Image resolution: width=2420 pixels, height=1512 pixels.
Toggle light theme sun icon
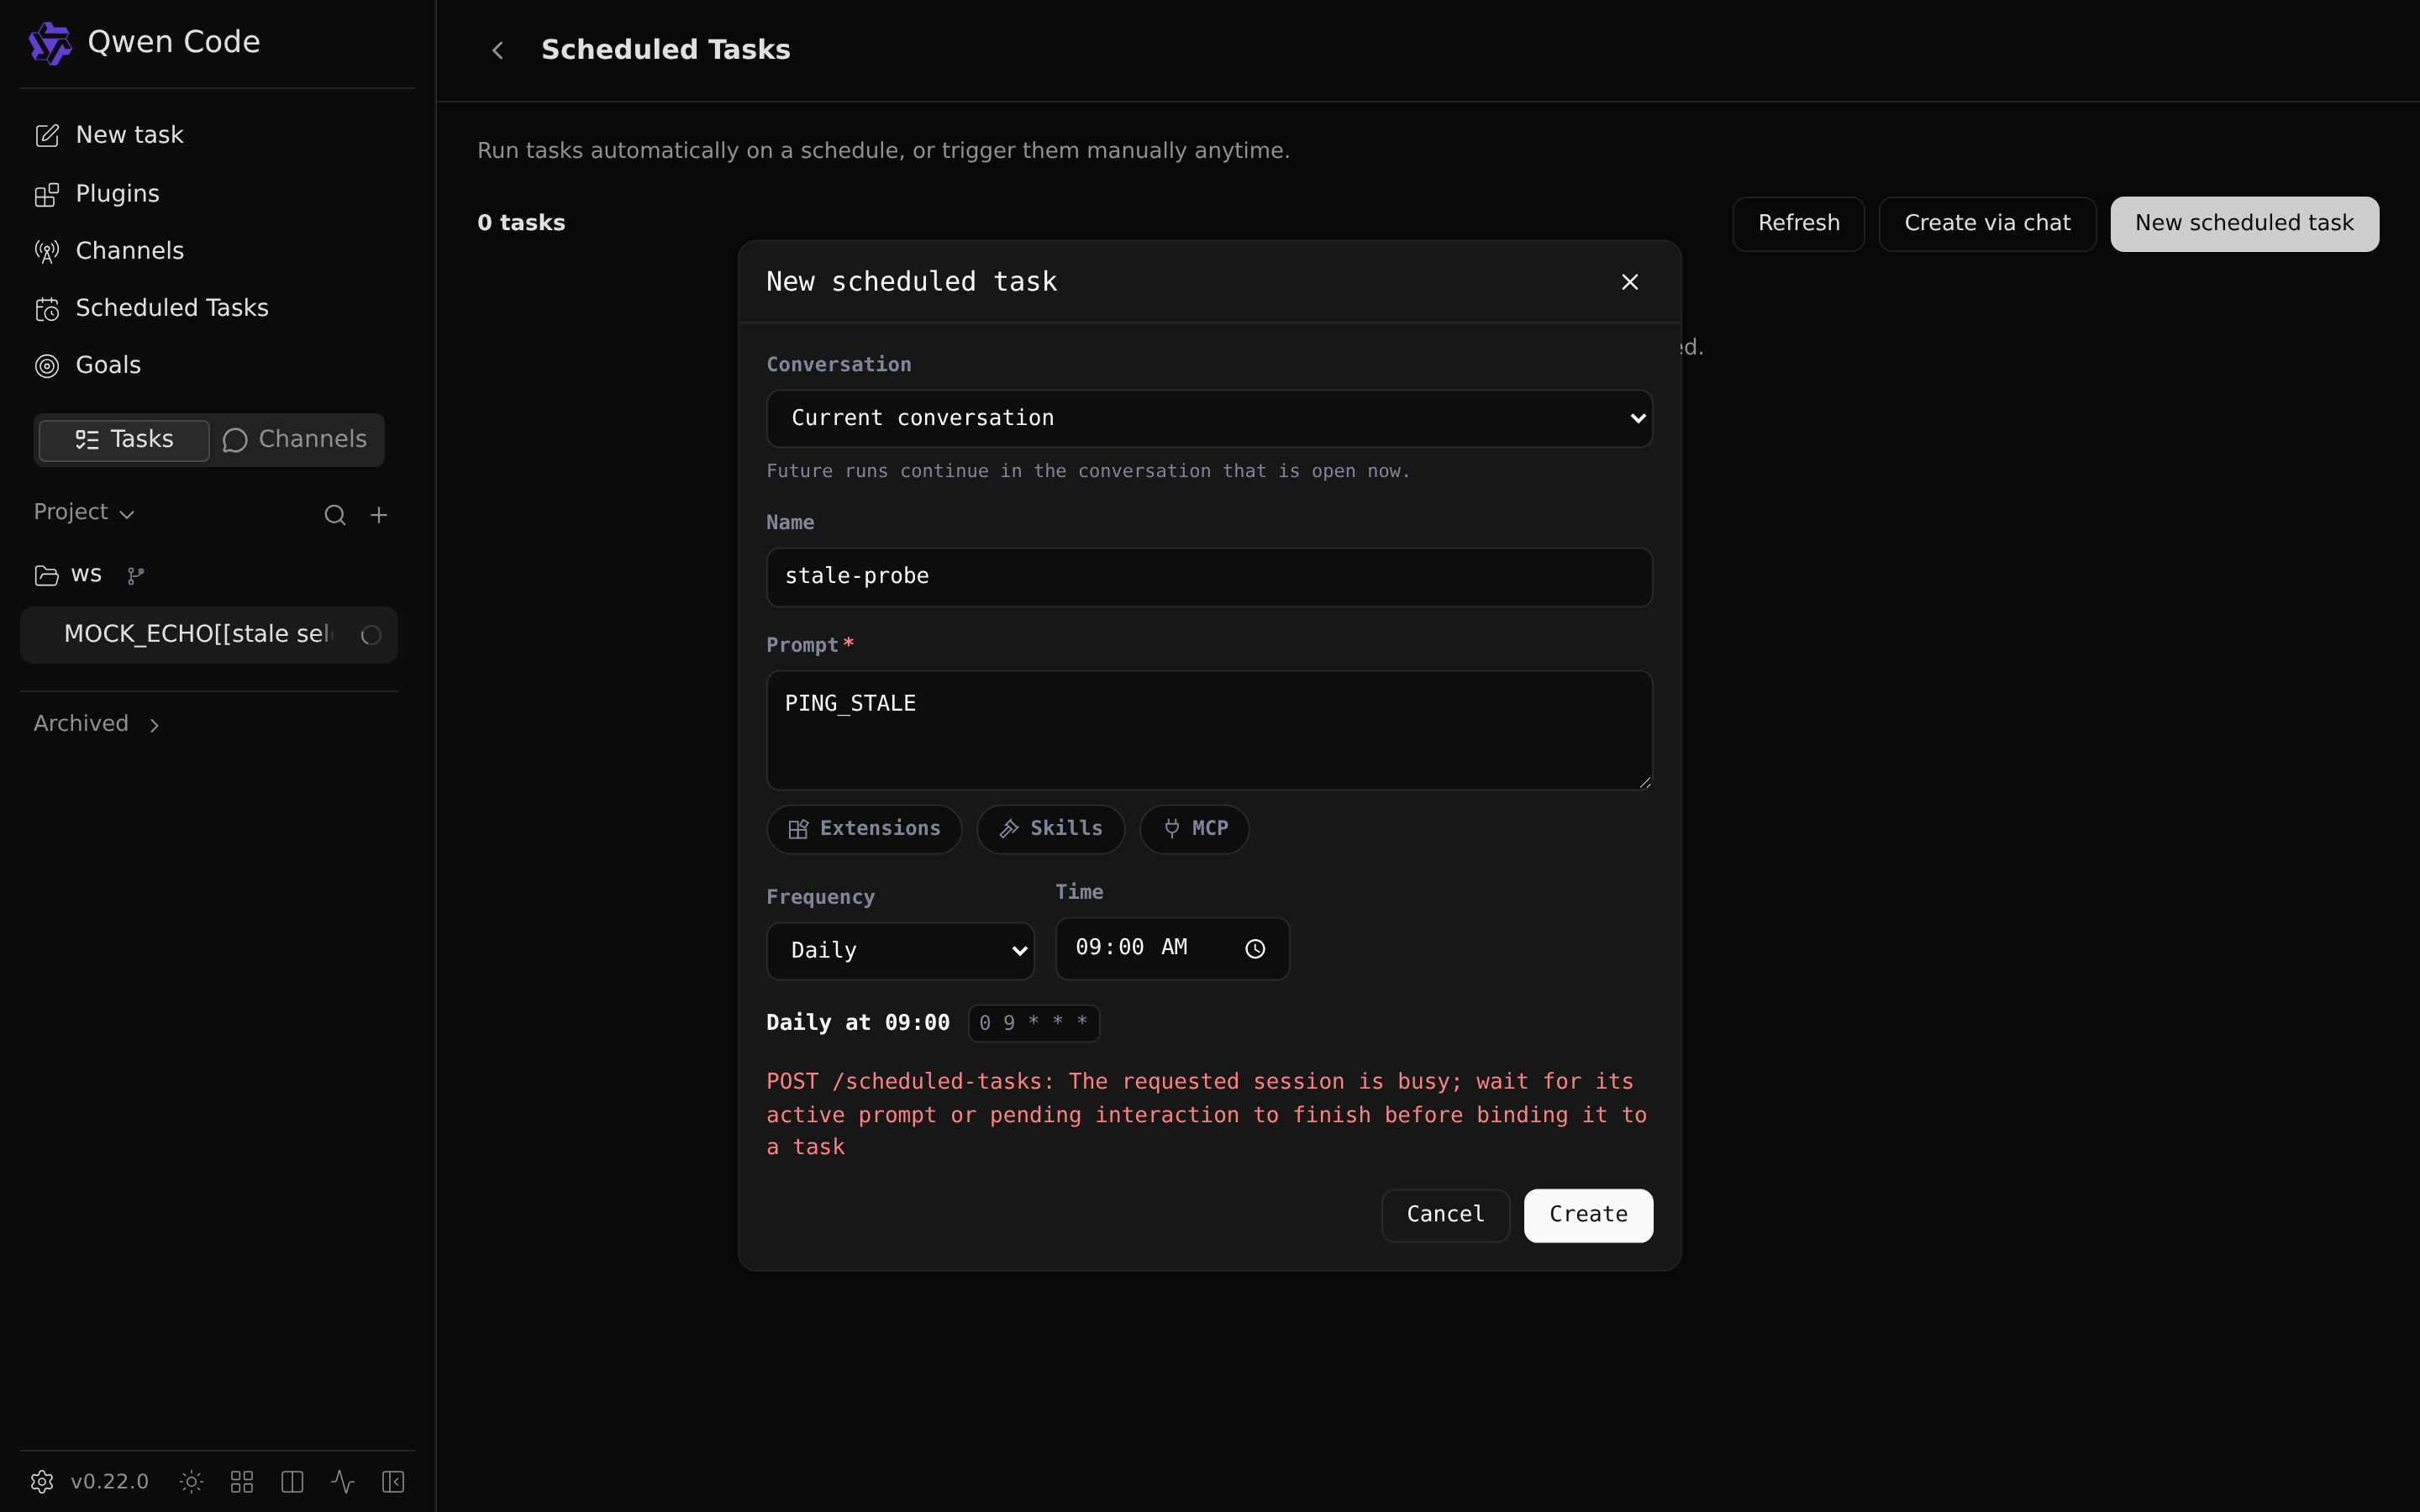pyautogui.click(x=191, y=1481)
